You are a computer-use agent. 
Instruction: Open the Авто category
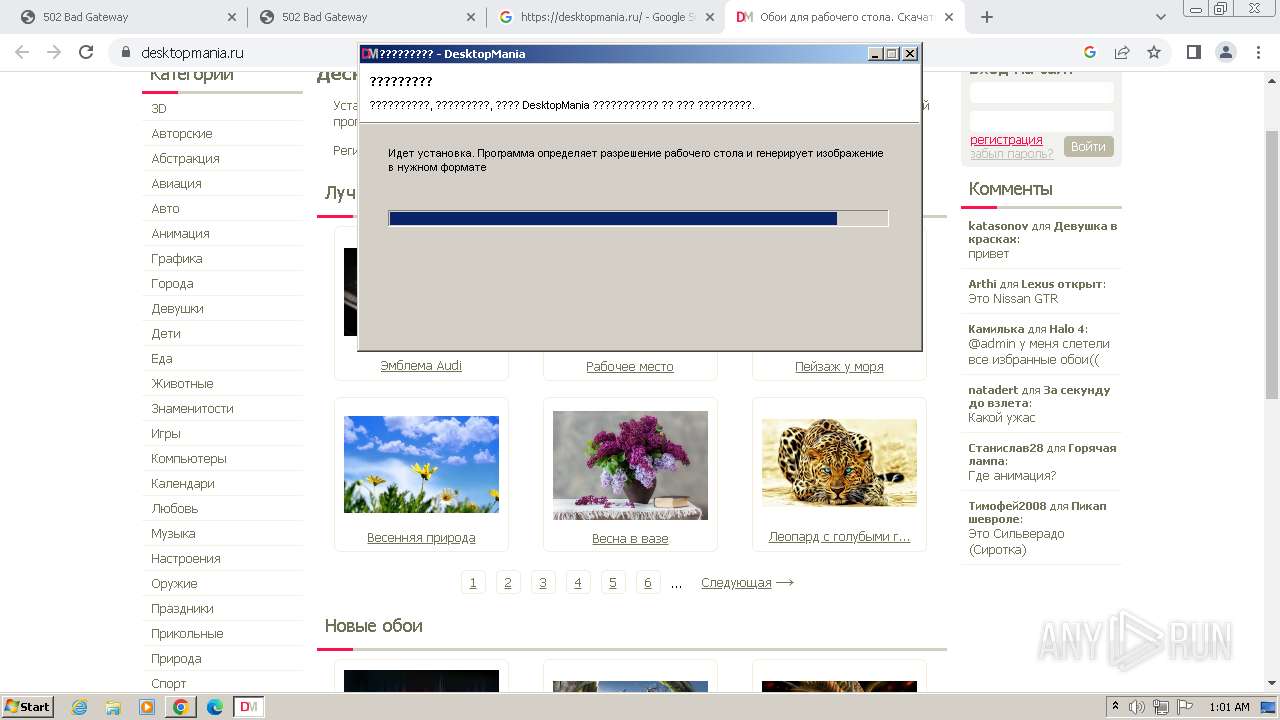point(165,208)
